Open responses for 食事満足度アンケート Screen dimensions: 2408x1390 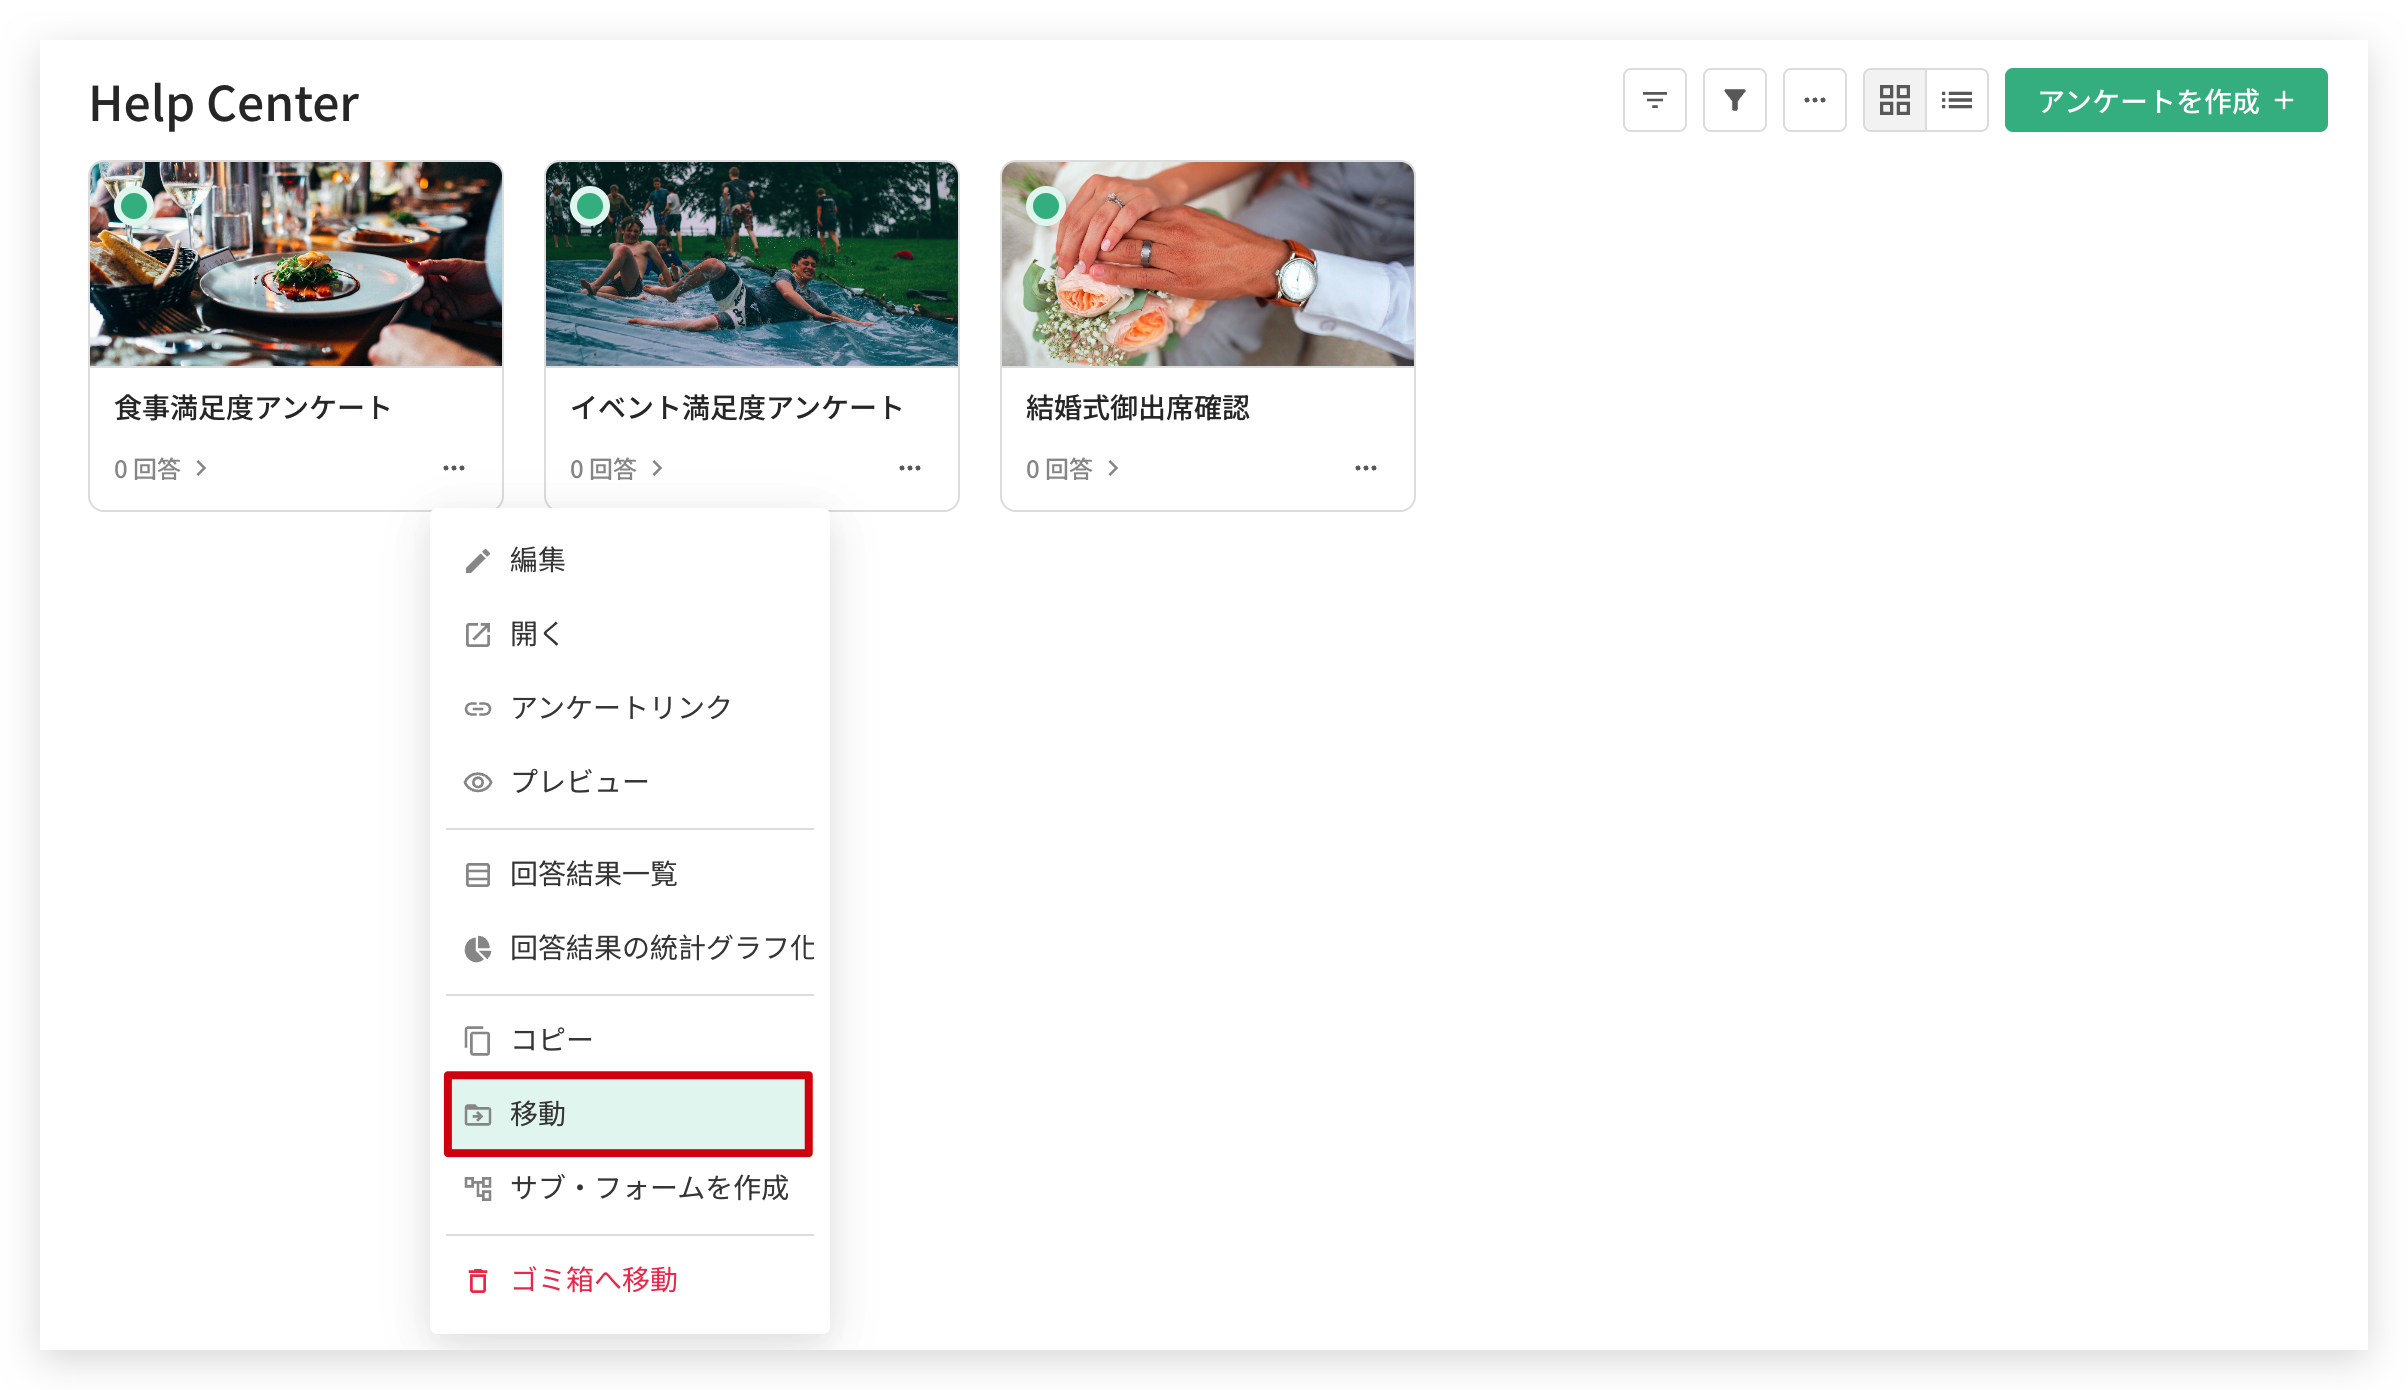[160, 469]
